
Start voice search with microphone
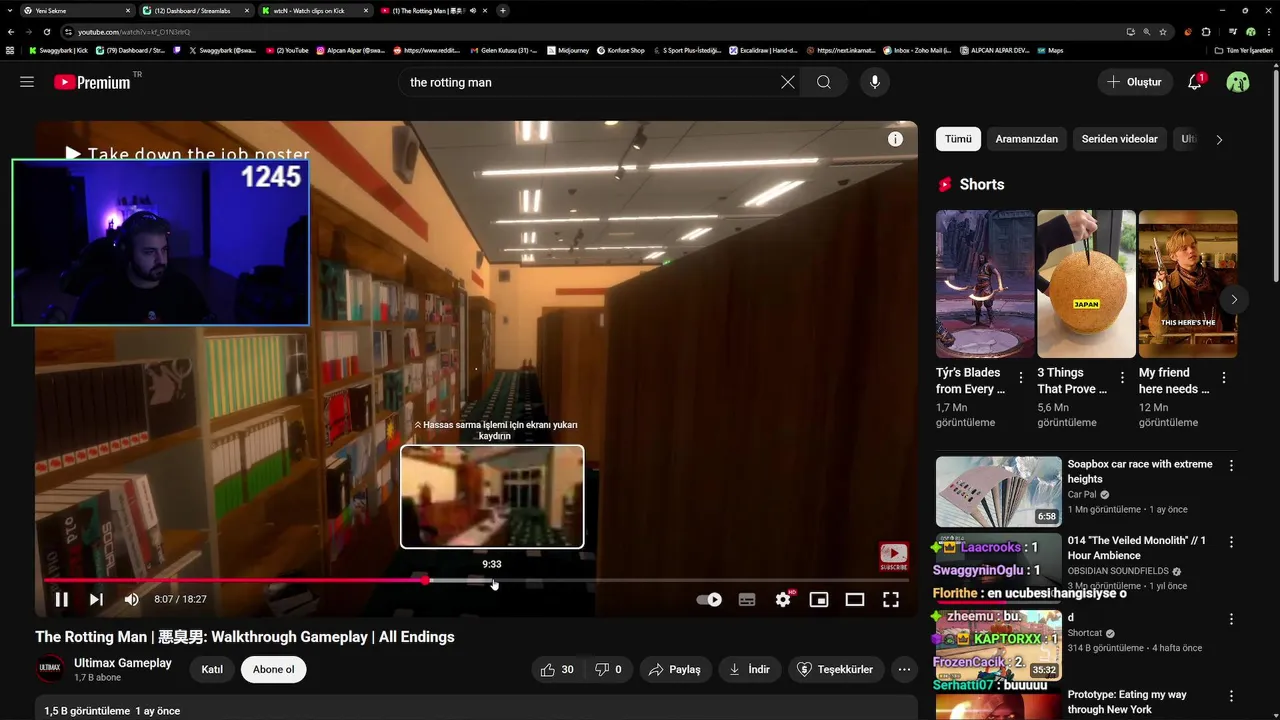click(x=875, y=82)
